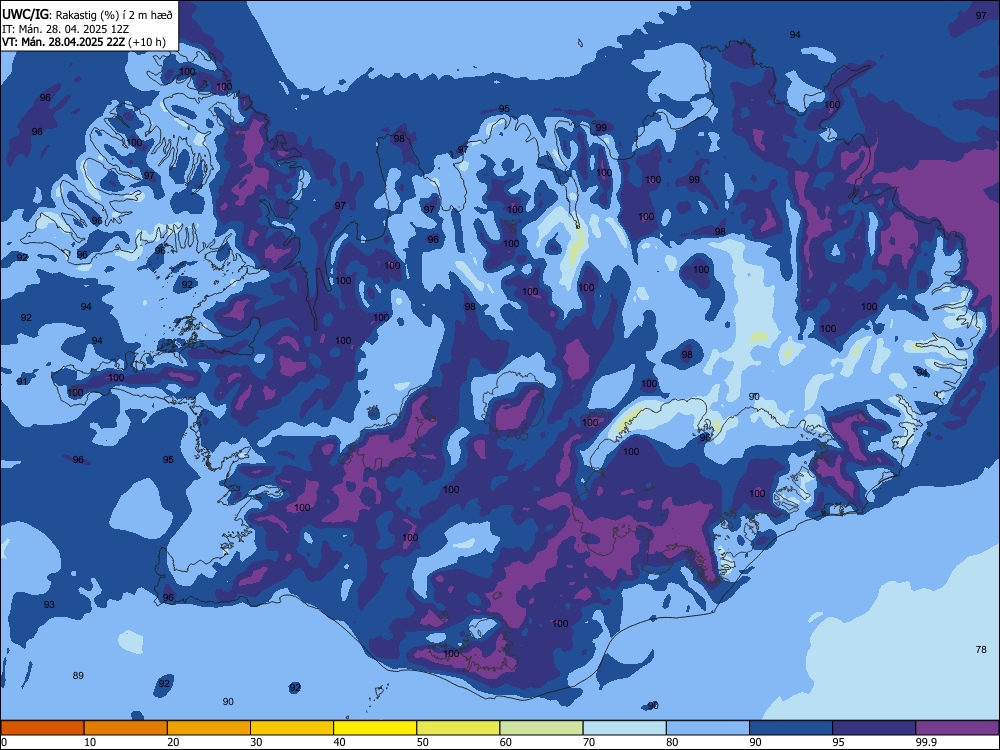Pick the 50–60 pale yellow legend swatch

458,728
